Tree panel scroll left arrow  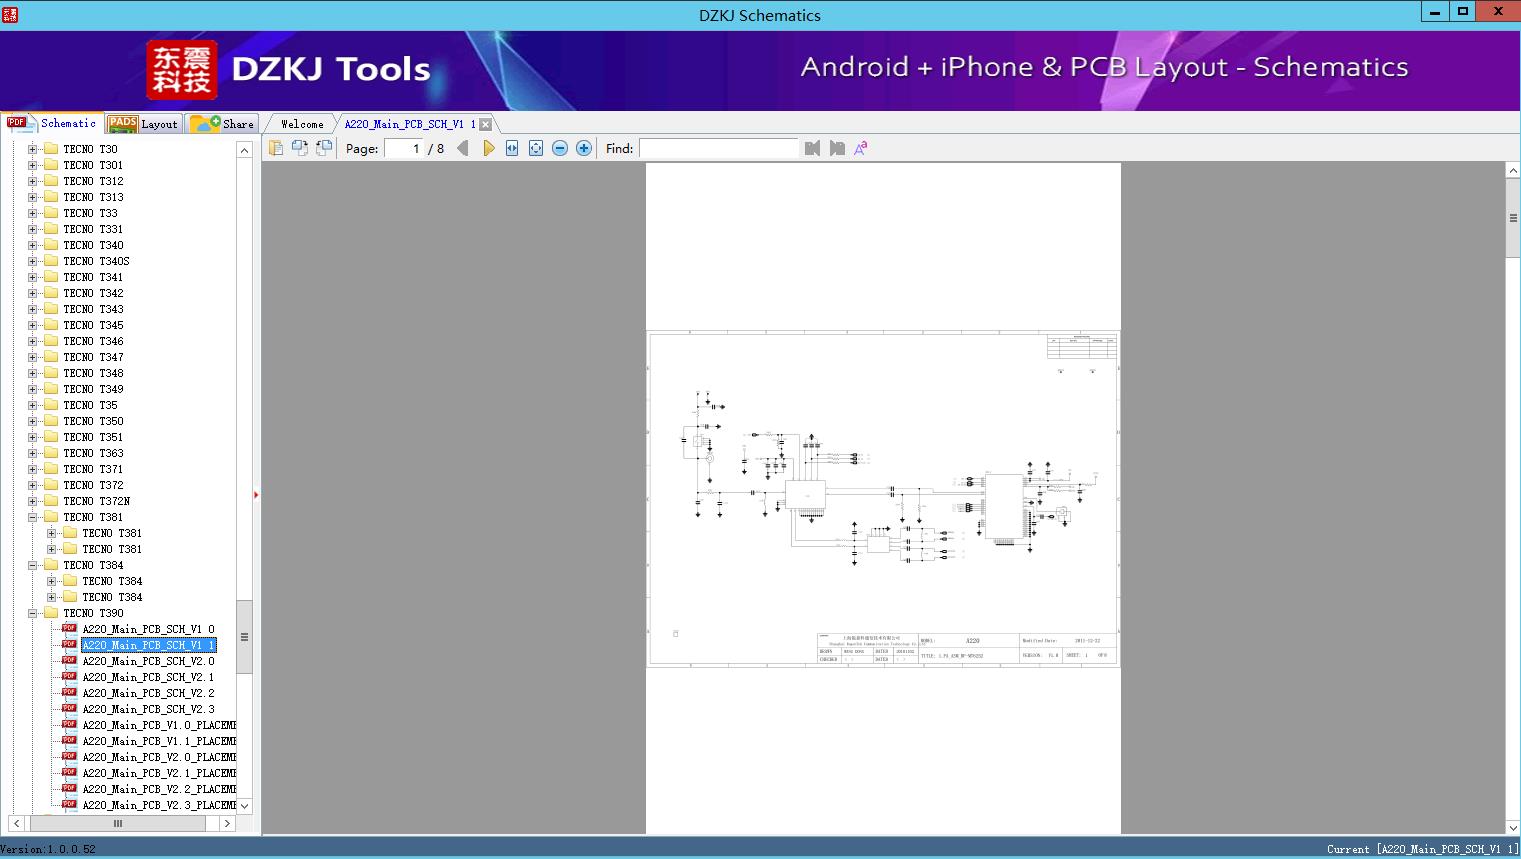coord(16,823)
